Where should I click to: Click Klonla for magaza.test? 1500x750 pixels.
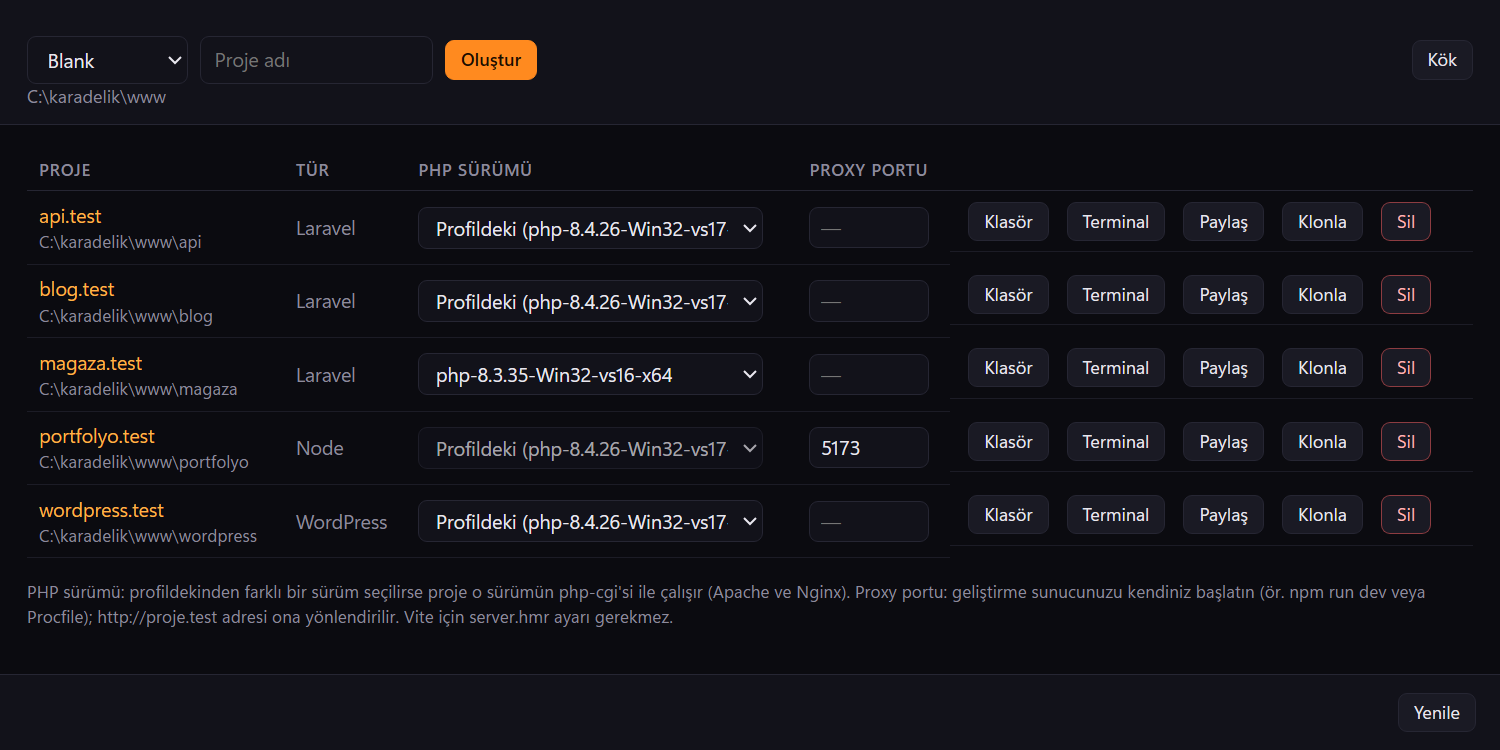pyautogui.click(x=1322, y=368)
